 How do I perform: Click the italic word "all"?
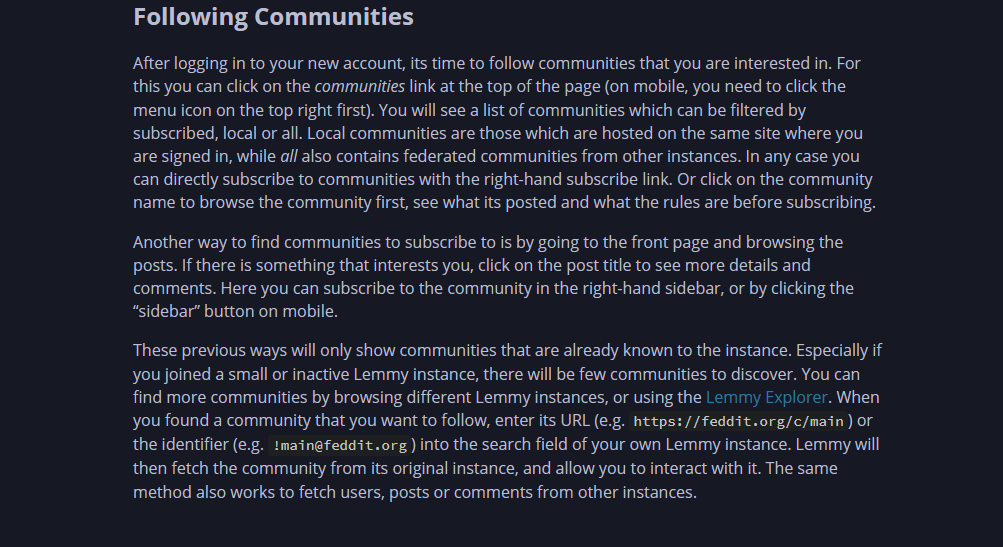tap(288, 156)
